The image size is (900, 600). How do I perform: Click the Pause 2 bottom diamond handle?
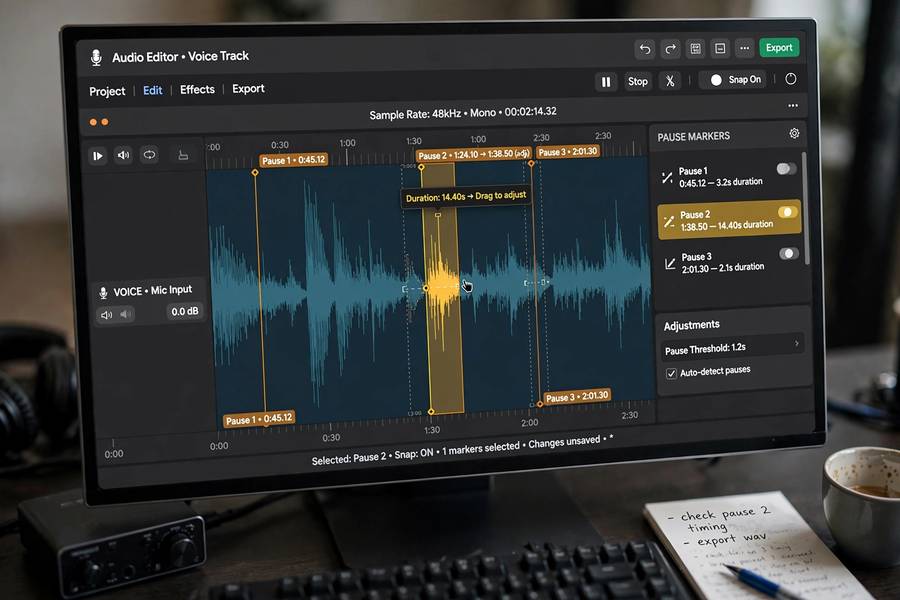click(x=431, y=412)
